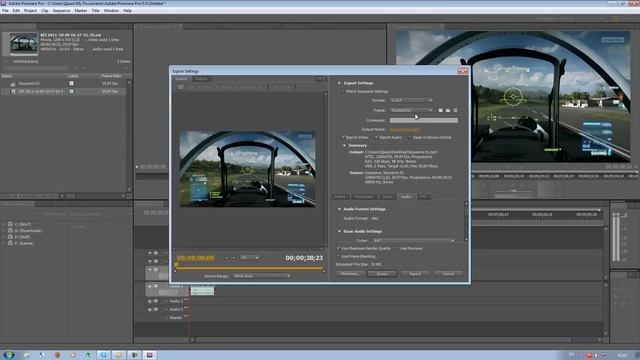Open the Export Settings panel flyout menu icon
This screenshot has height=360, width=640.
(320, 79)
